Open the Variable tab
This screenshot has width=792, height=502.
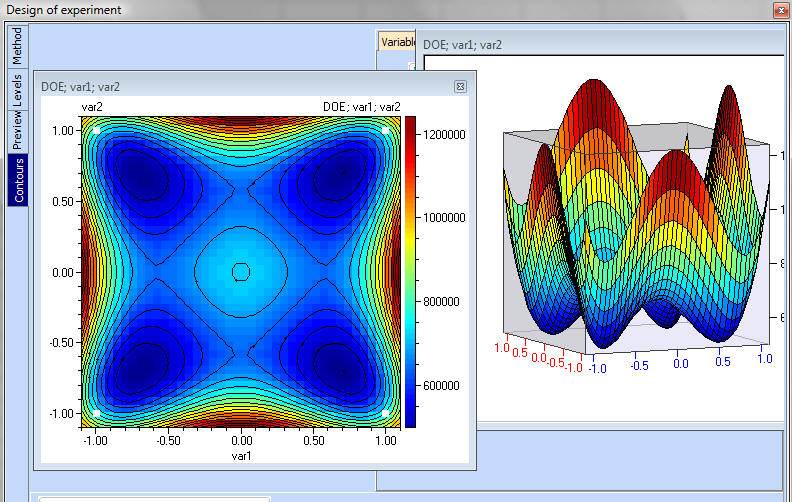tap(397, 42)
